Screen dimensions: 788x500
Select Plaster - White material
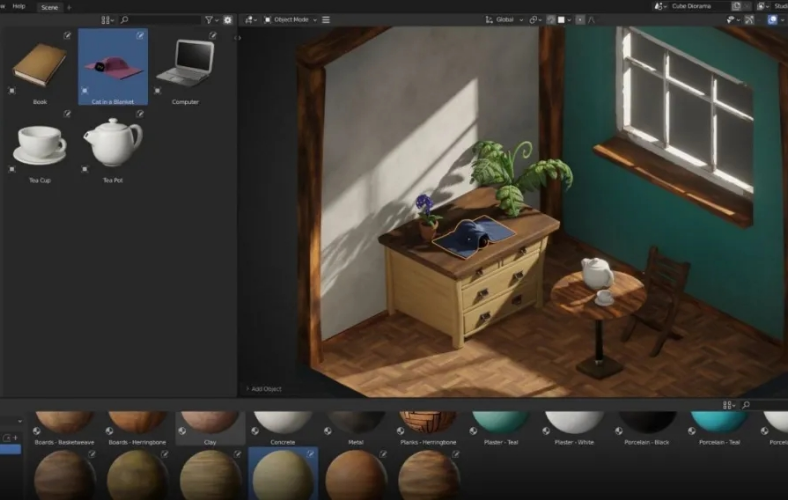pos(574,428)
